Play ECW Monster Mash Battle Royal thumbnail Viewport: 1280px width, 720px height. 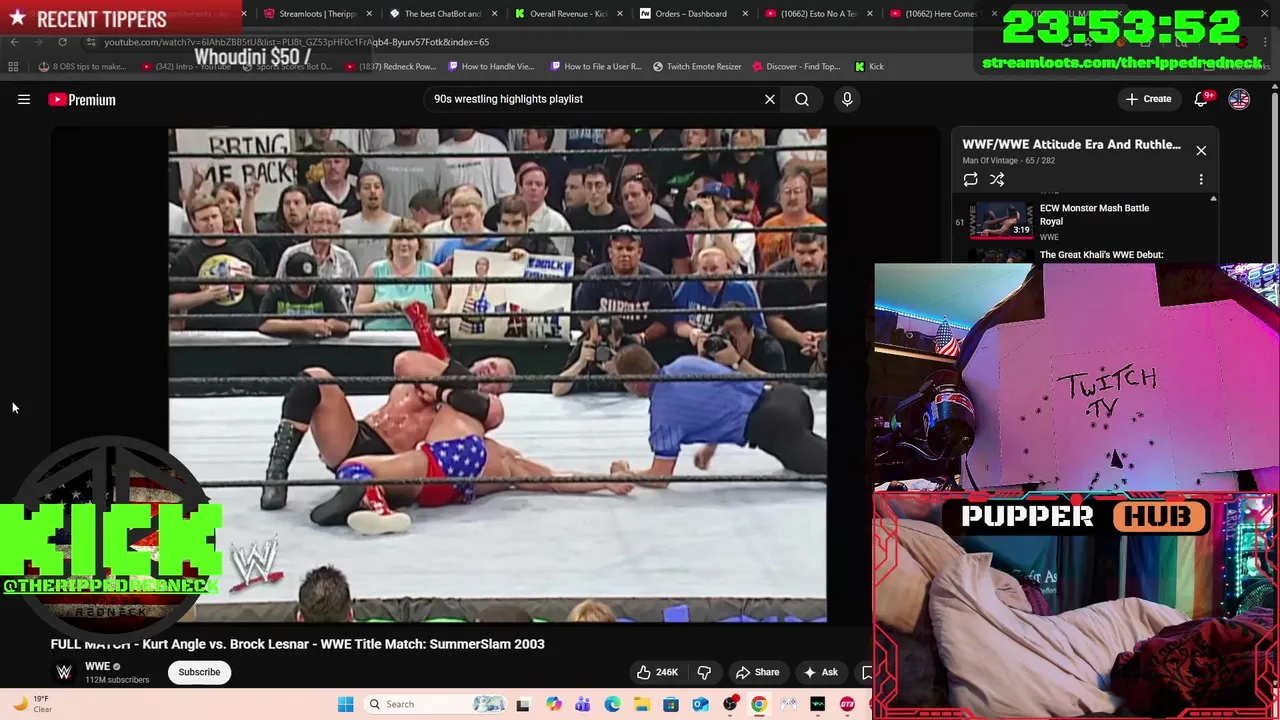(1002, 219)
